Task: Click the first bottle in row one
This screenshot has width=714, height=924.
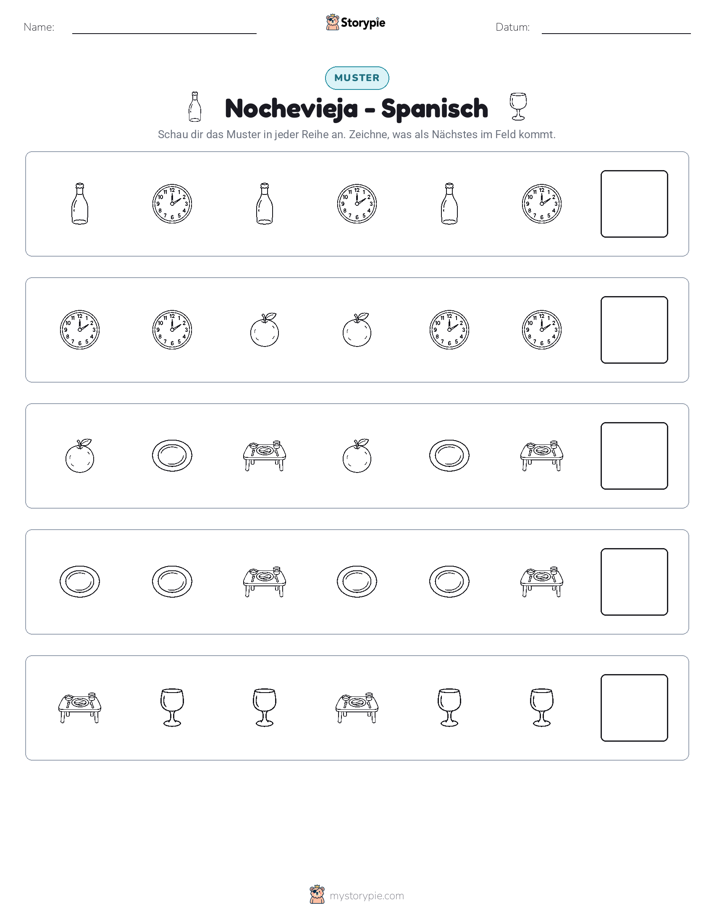Action: [x=80, y=204]
